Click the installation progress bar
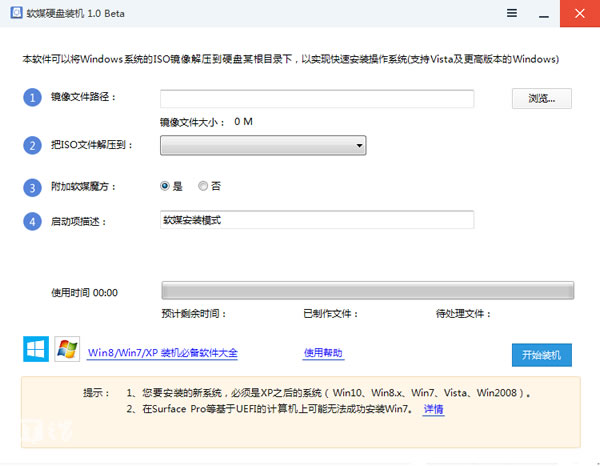600x466 pixels. pyautogui.click(x=368, y=290)
